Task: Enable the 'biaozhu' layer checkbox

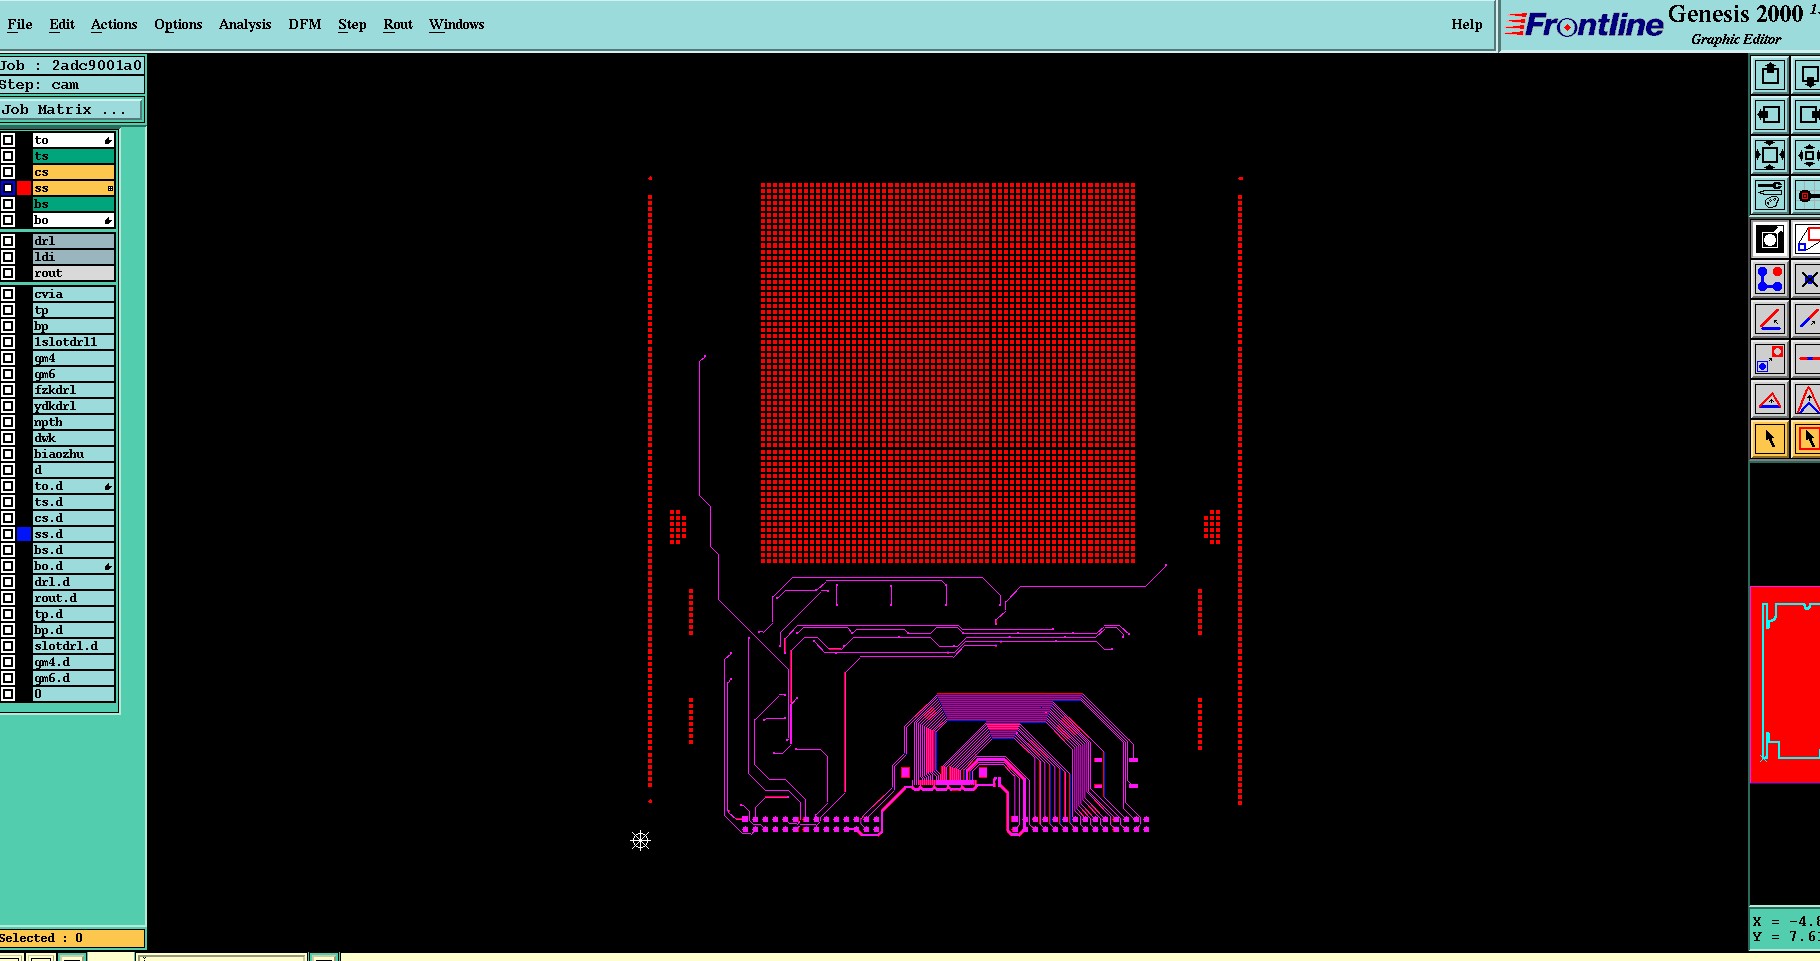Action: point(8,454)
